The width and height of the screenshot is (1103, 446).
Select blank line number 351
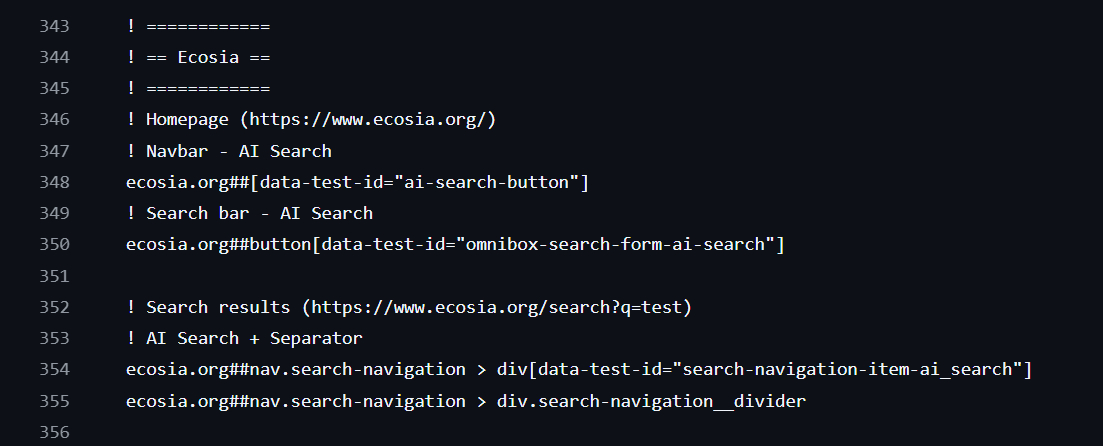[x=54, y=276]
